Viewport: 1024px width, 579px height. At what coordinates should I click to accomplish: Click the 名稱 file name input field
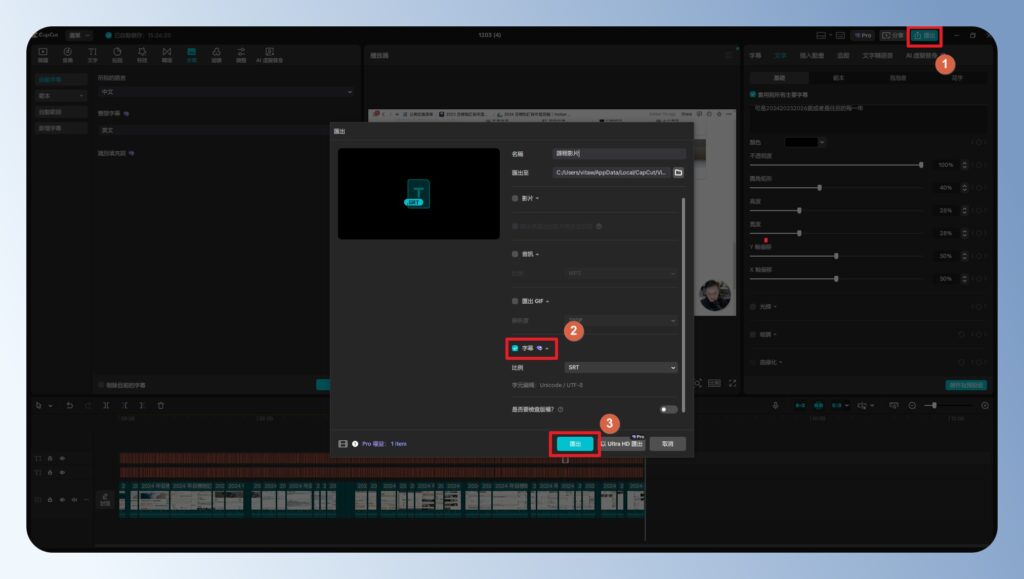[x=620, y=153]
